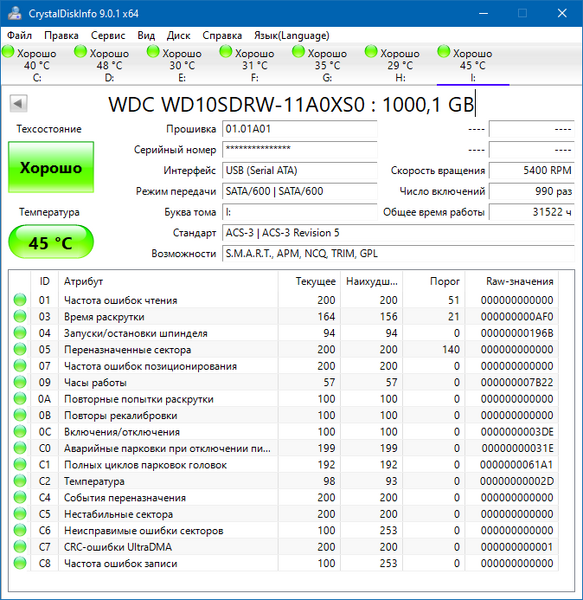Click the CrystalDiskInfo title bar app icon

pyautogui.click(x=15, y=13)
